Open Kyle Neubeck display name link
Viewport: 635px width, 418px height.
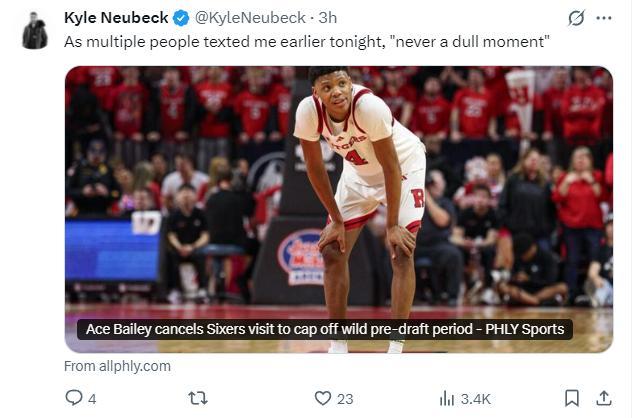click(x=115, y=18)
